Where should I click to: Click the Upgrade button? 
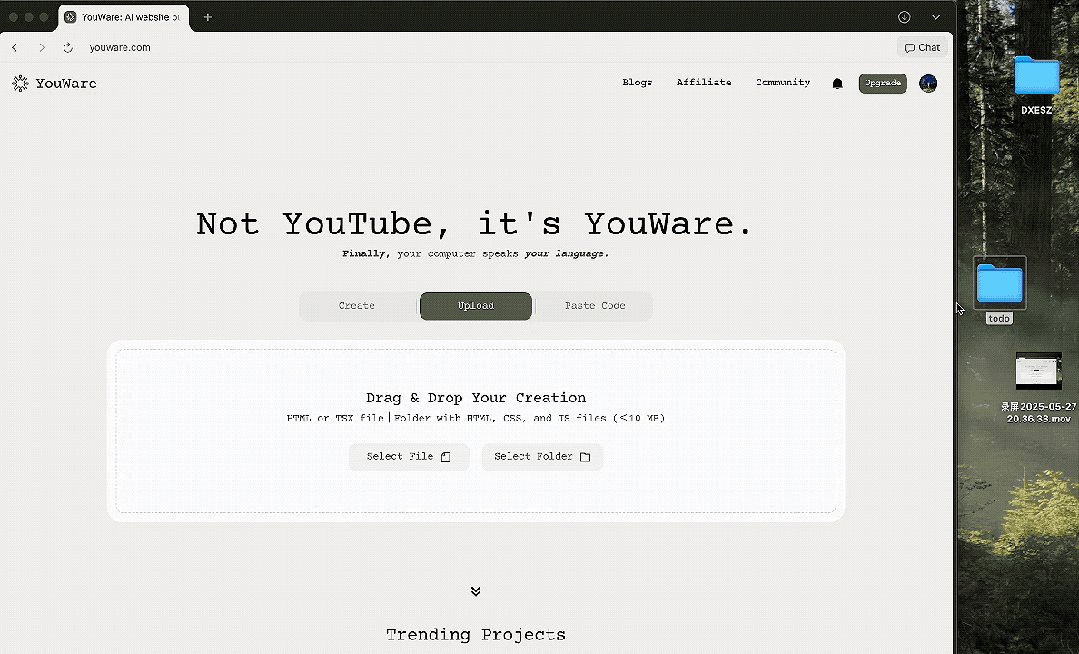click(x=882, y=83)
